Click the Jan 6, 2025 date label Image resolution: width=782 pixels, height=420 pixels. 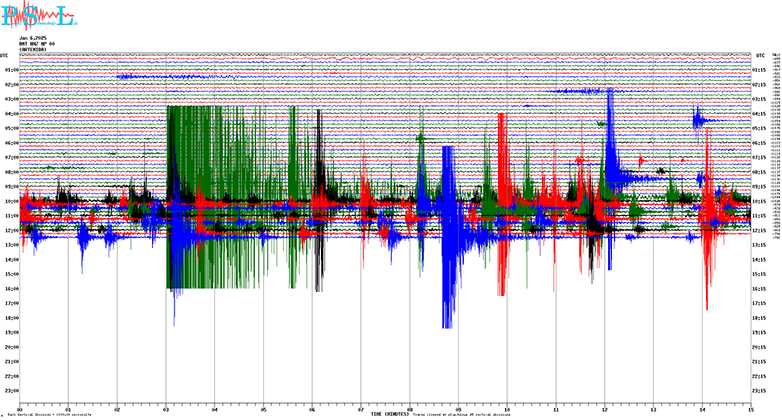click(x=33, y=37)
